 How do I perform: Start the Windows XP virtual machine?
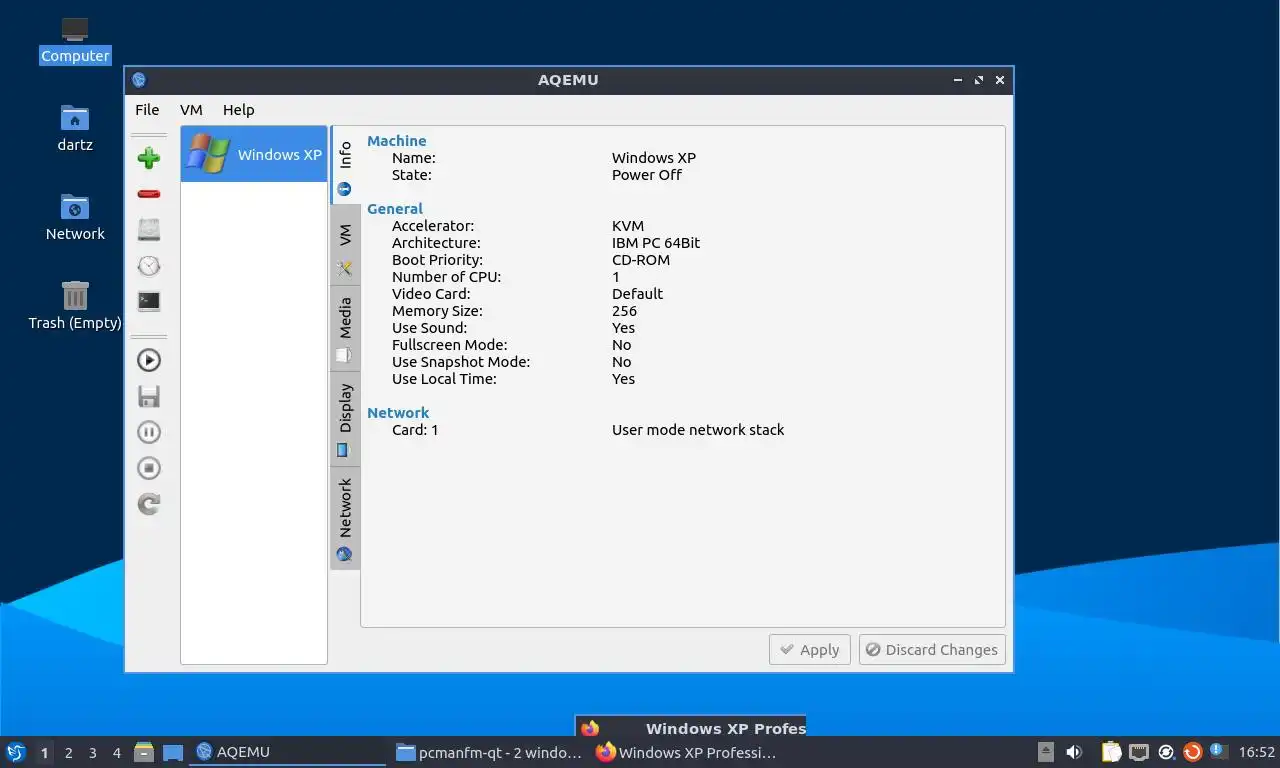point(149,360)
